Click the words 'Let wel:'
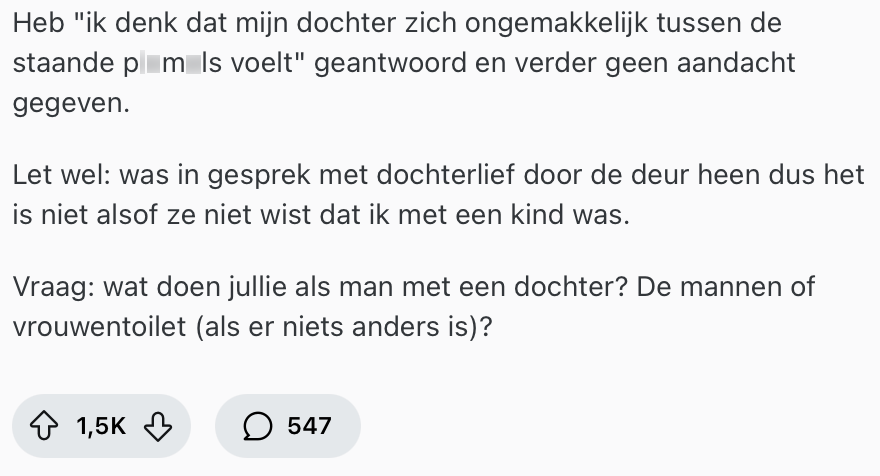The height and width of the screenshot is (476, 880). click(x=62, y=174)
